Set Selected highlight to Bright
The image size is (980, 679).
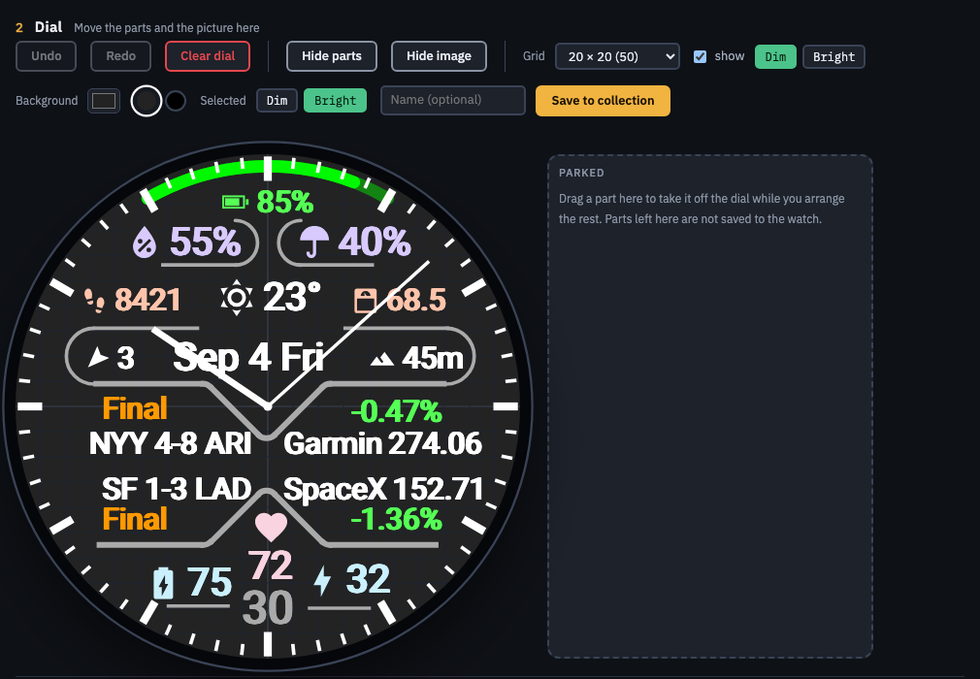[335, 101]
